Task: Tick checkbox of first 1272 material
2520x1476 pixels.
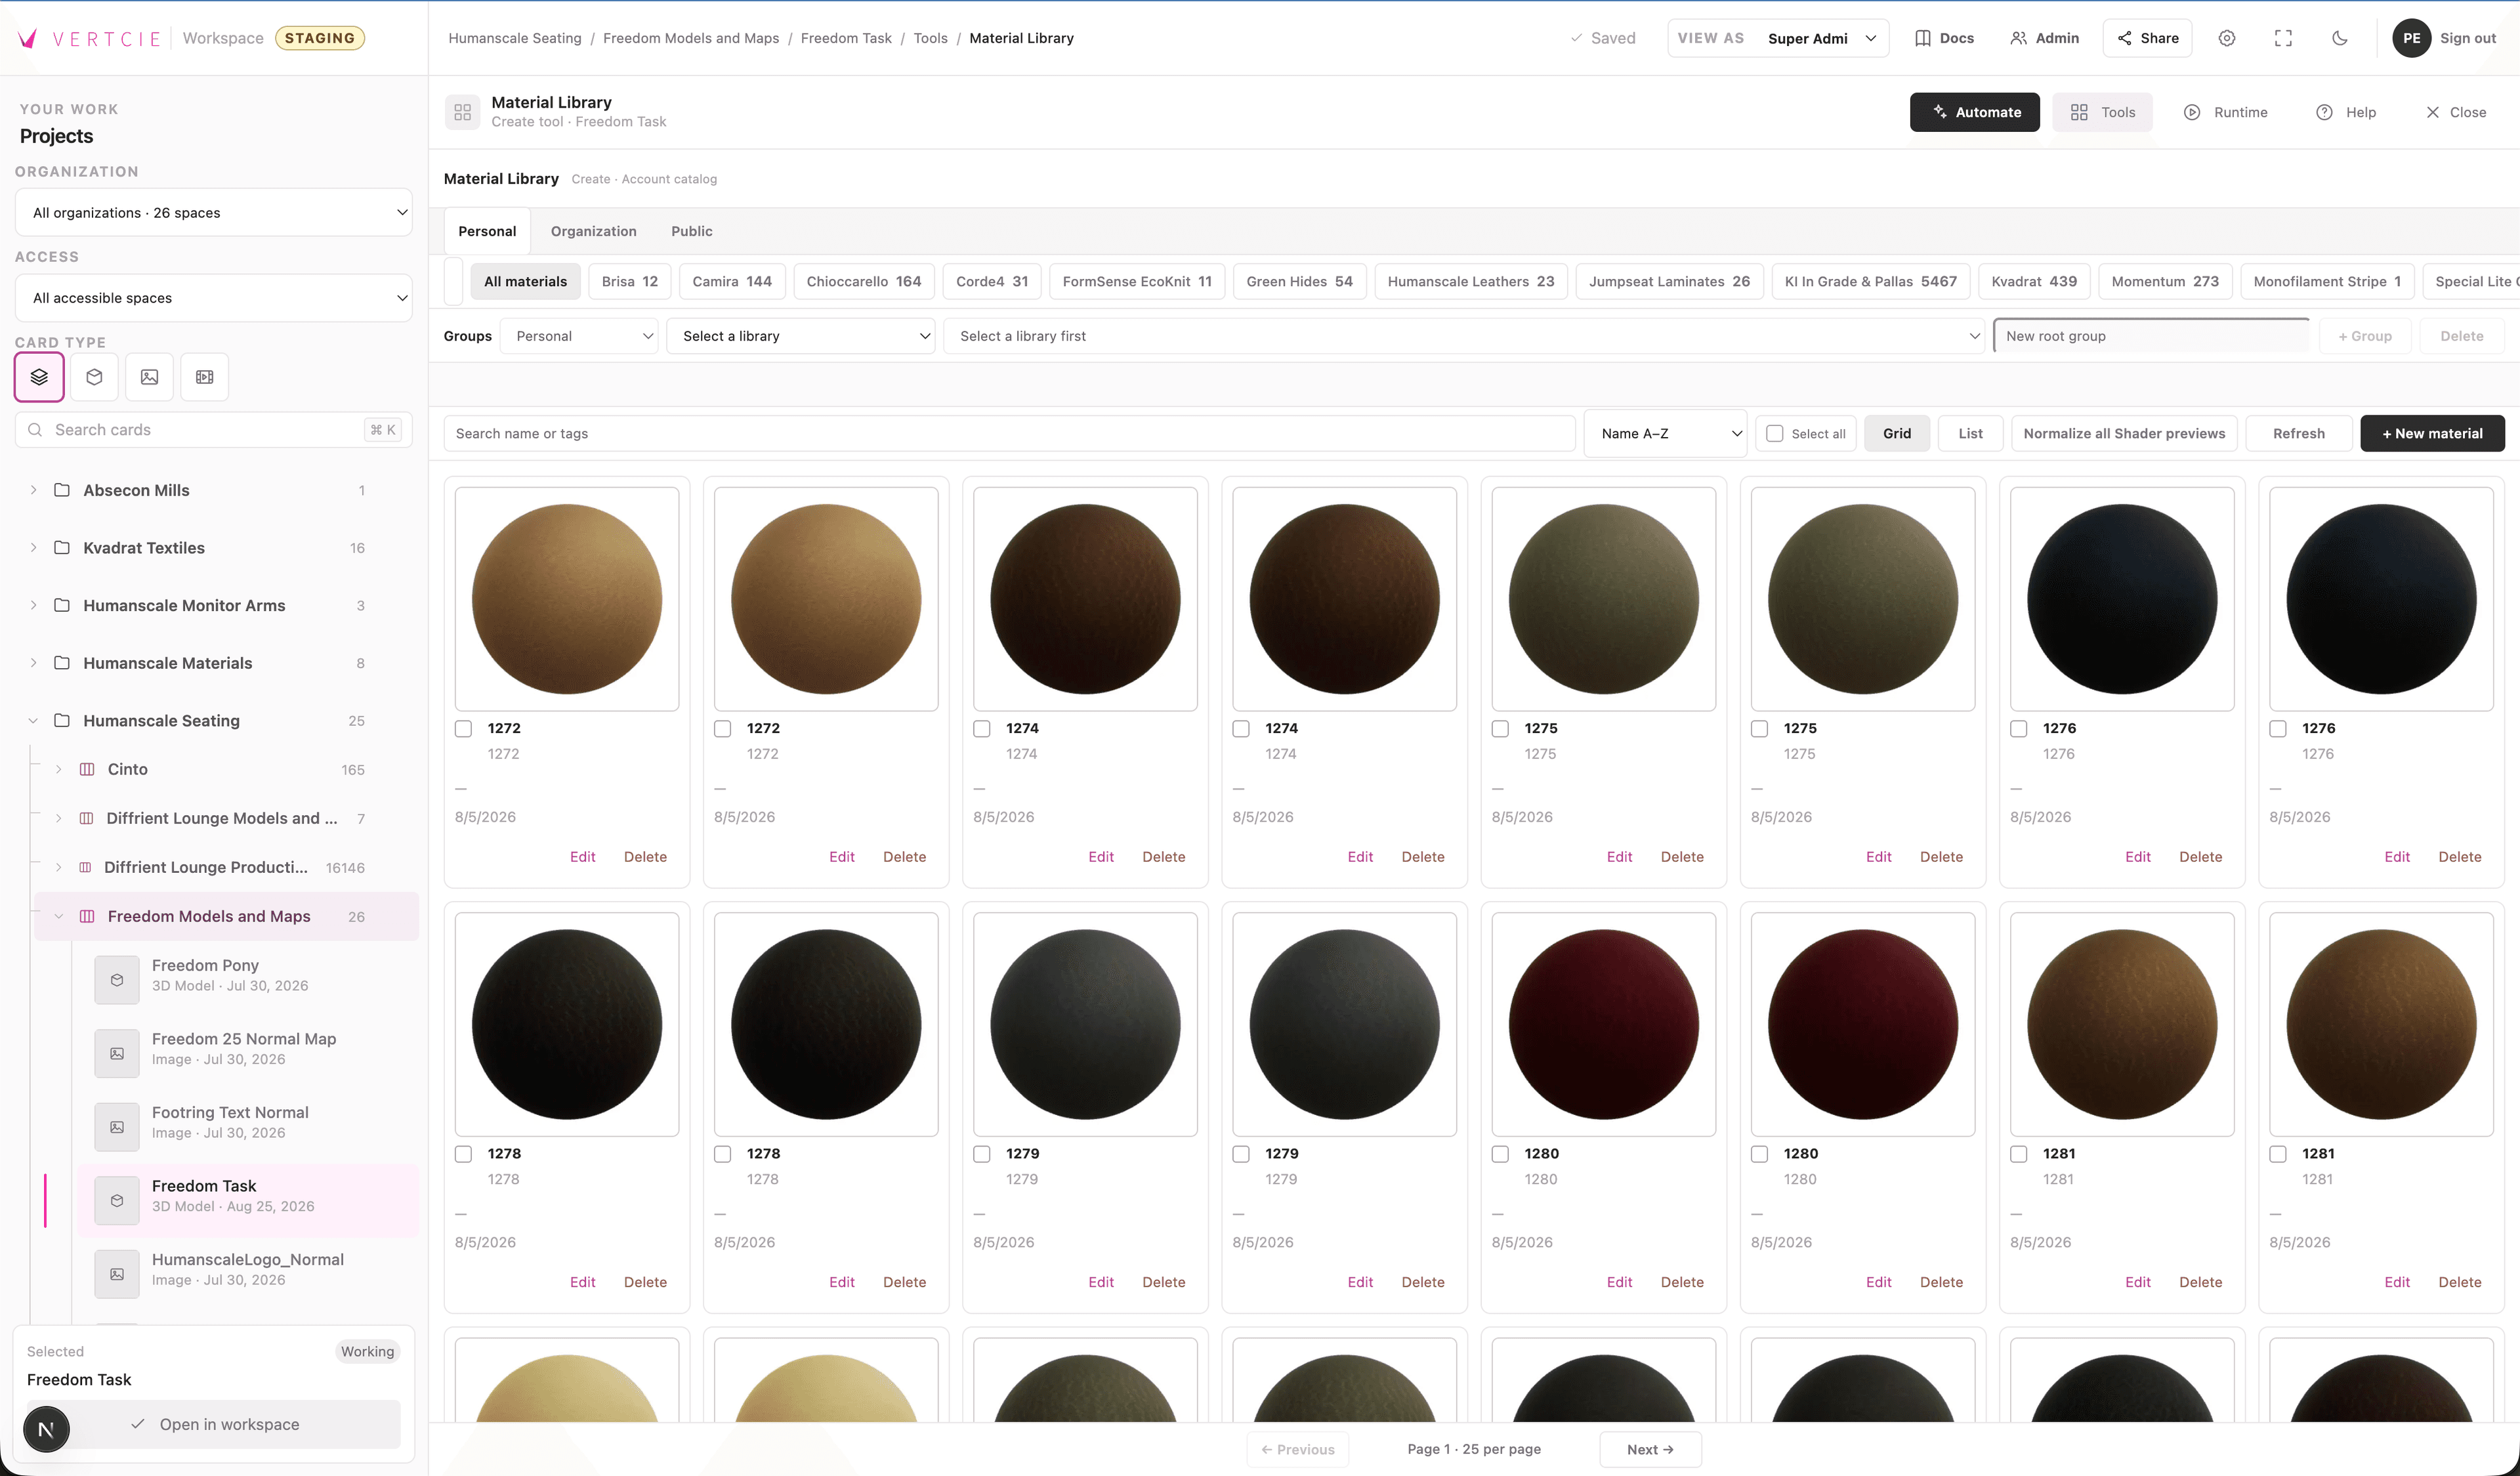Action: (x=463, y=729)
